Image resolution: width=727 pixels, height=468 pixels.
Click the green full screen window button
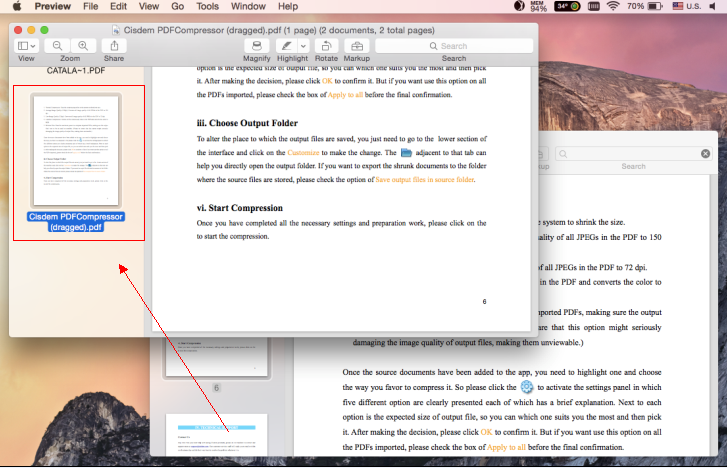(45, 30)
